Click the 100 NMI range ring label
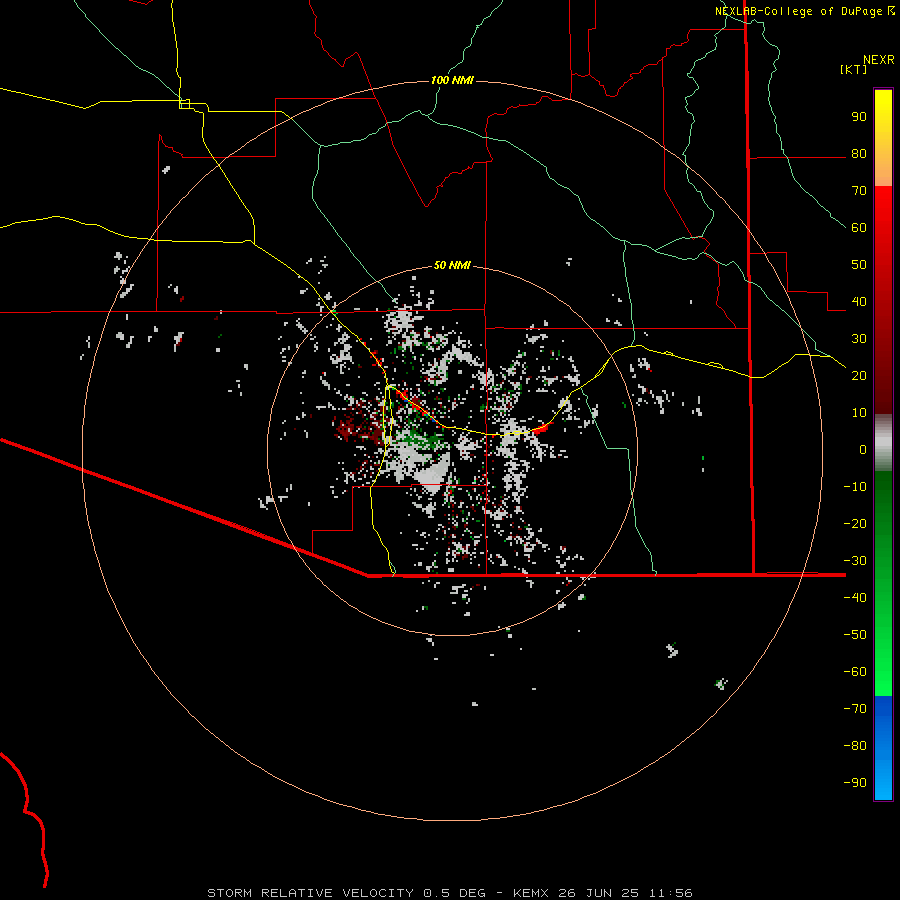Image resolution: width=900 pixels, height=900 pixels. [452, 80]
